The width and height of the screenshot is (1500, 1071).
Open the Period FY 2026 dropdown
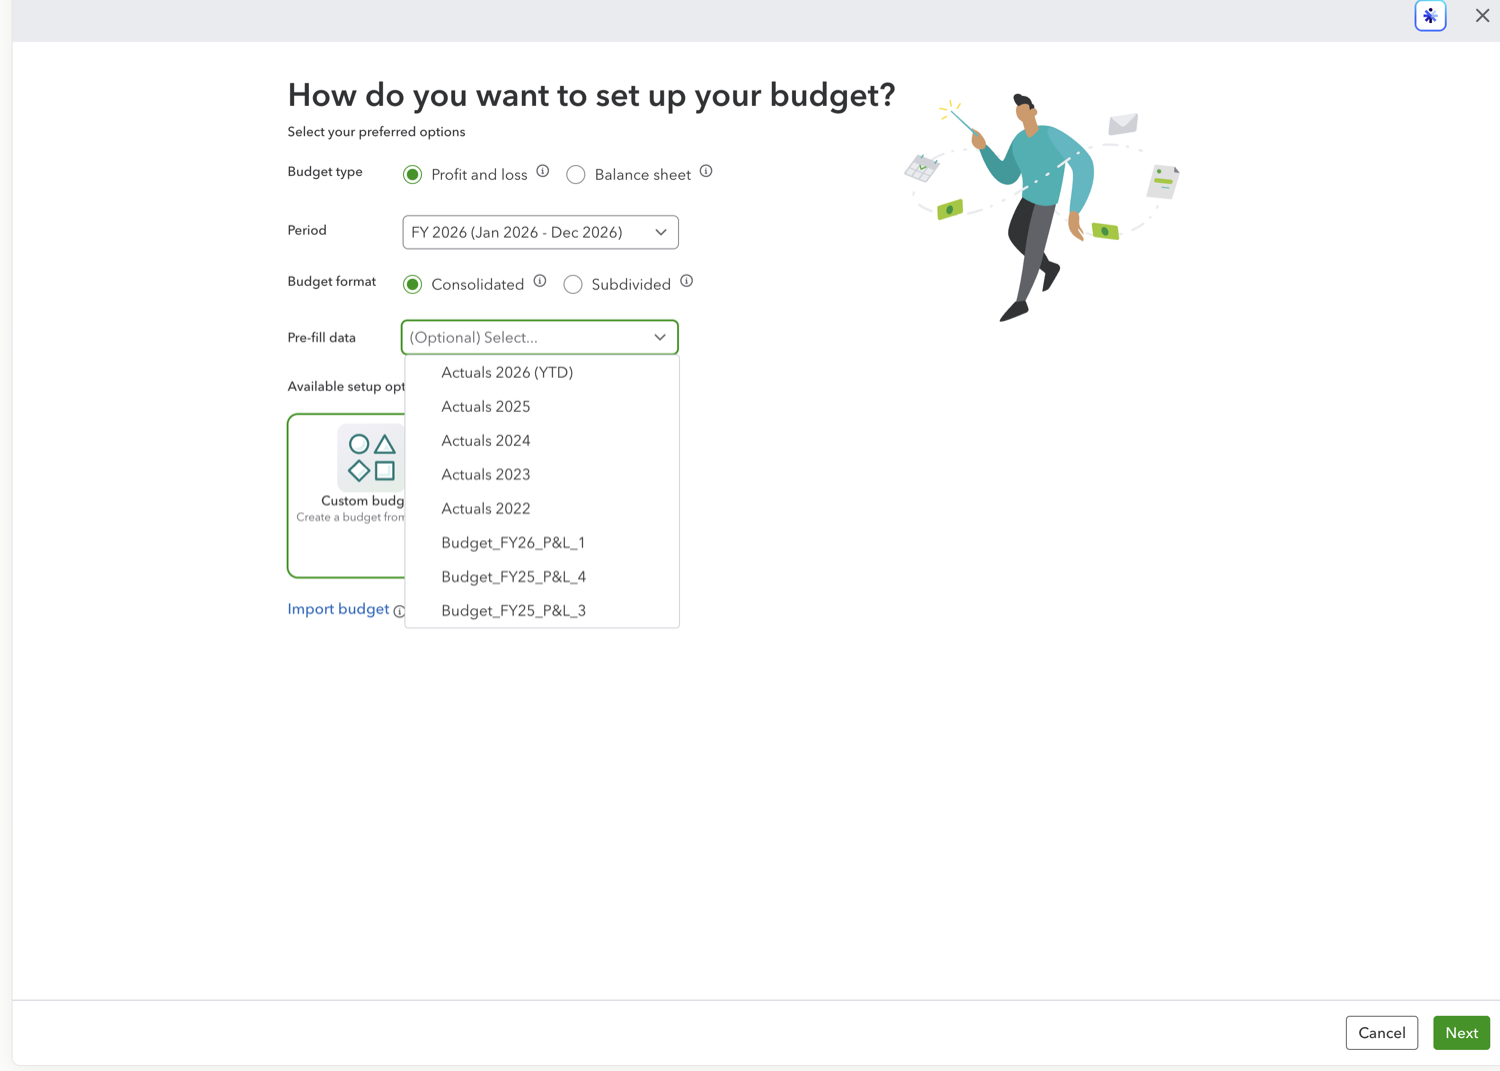tap(540, 232)
